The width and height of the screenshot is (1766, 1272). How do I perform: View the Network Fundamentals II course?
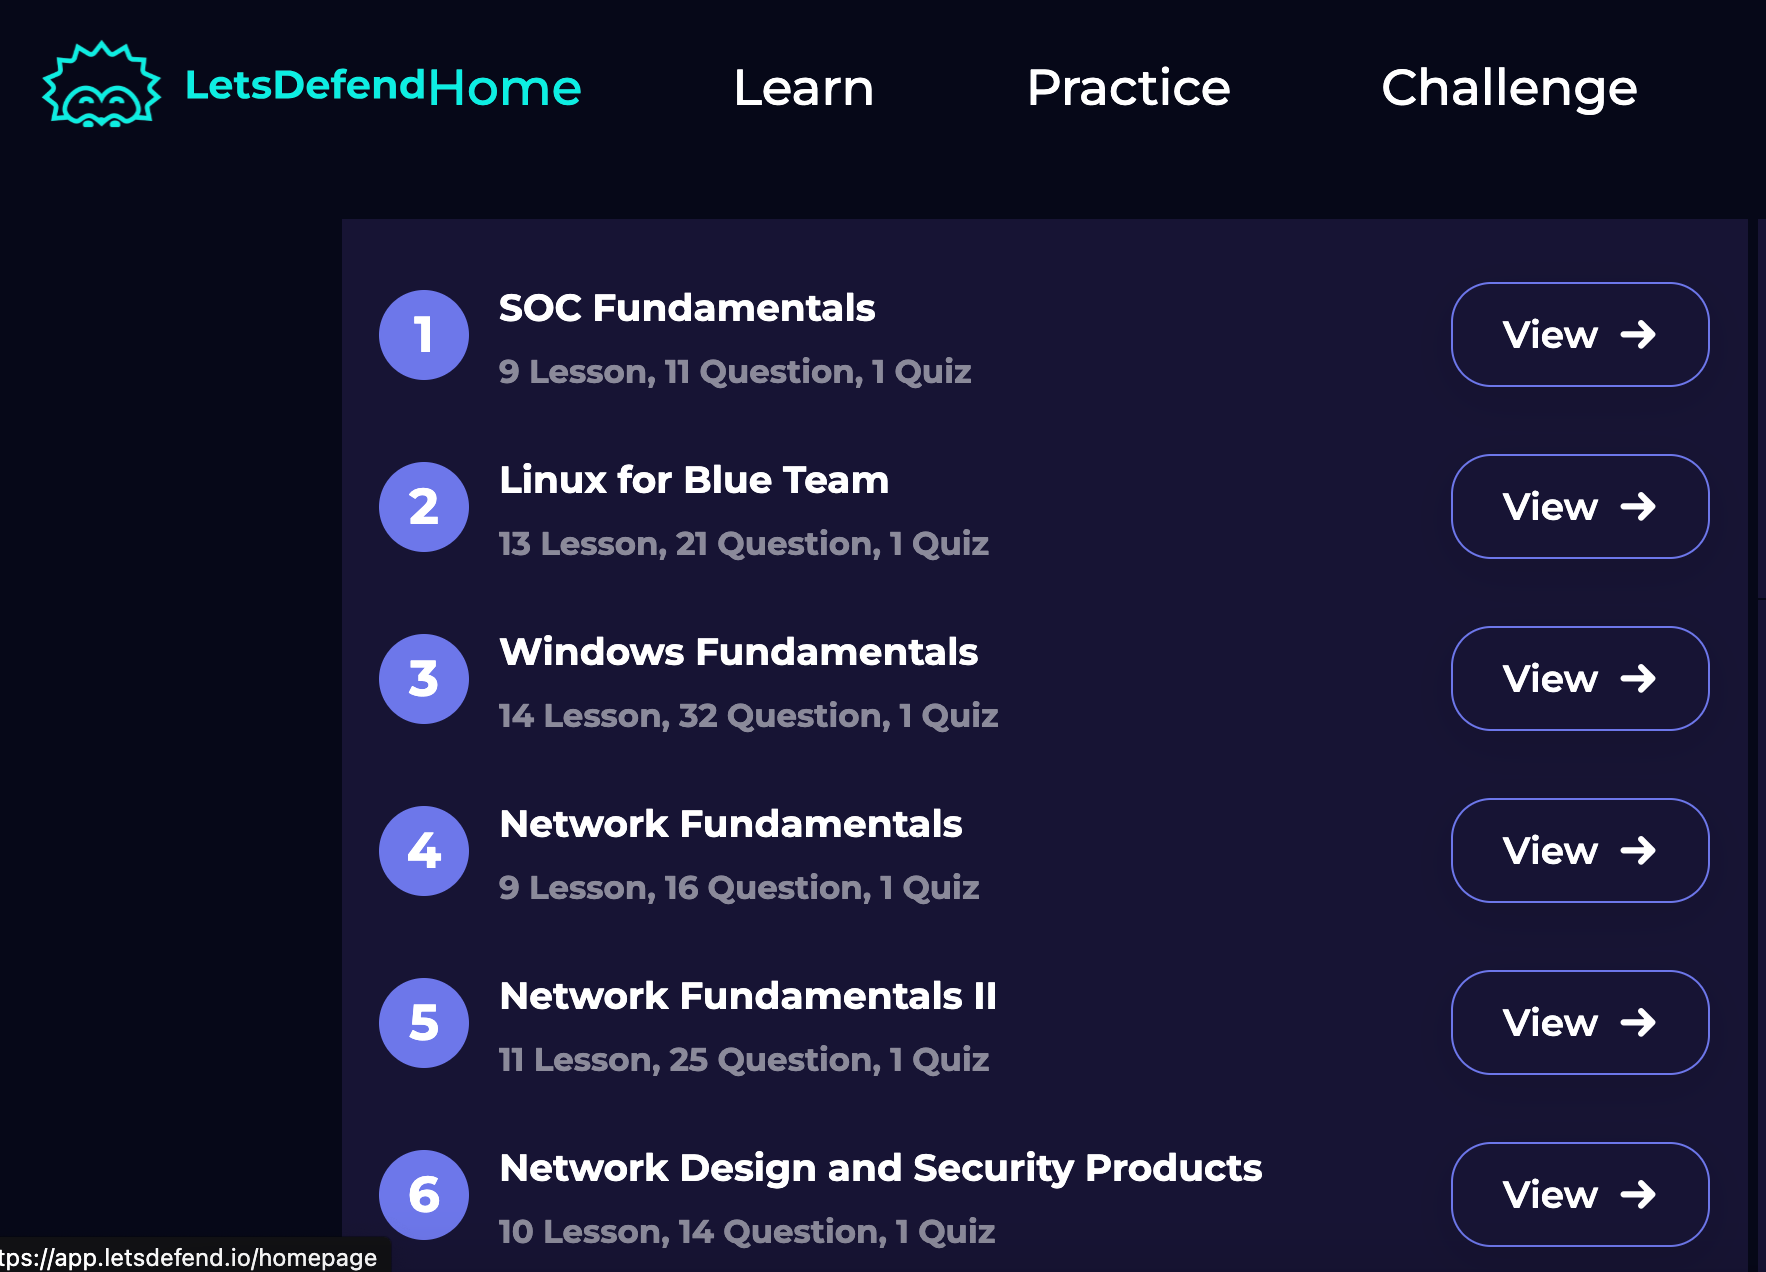(x=1580, y=1023)
